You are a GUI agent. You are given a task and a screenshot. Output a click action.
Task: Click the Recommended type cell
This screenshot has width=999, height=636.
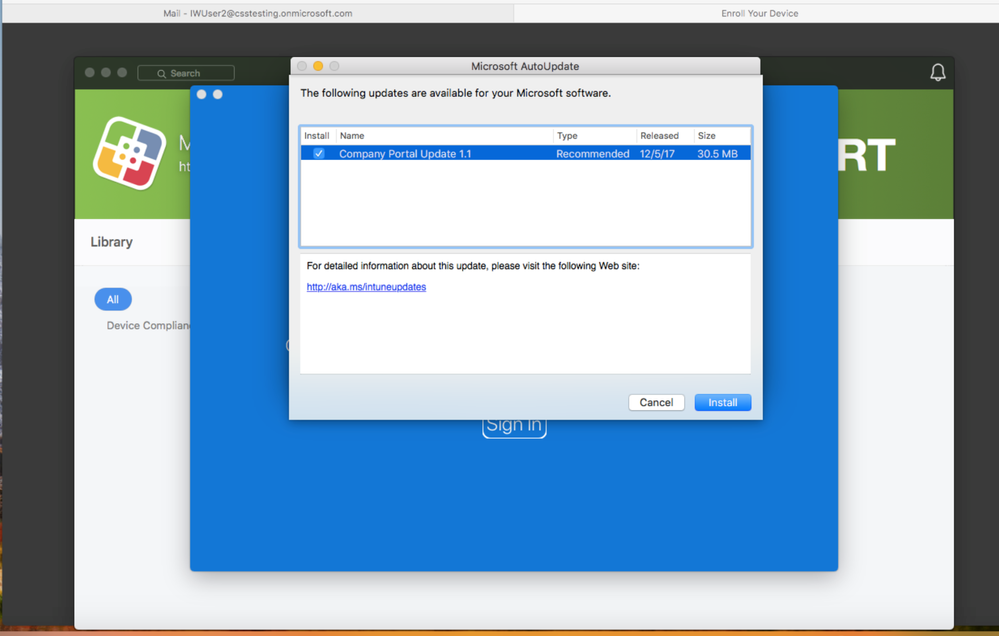click(x=593, y=154)
